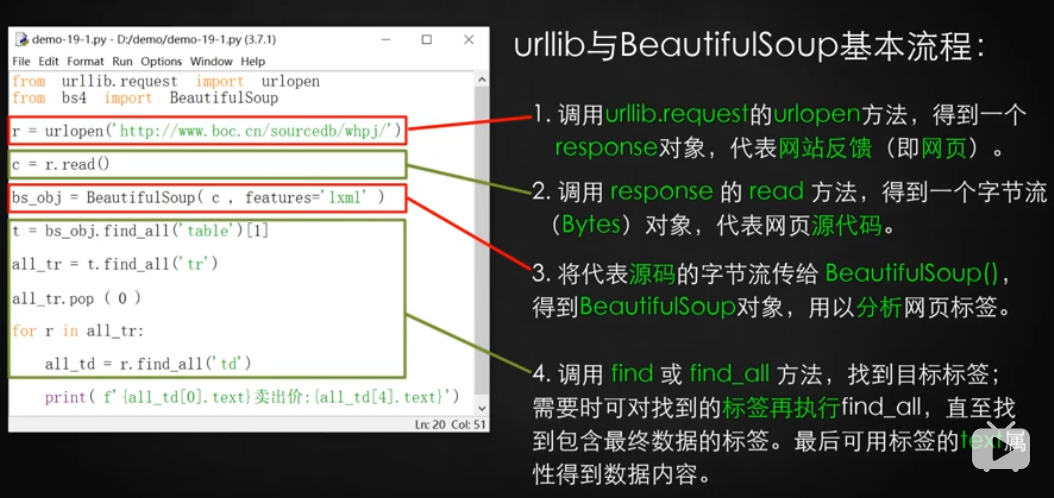Click the heading 'urllib与BeautifulSoup基本流程'
Viewport: 1054px width, 498px height.
click(742, 47)
